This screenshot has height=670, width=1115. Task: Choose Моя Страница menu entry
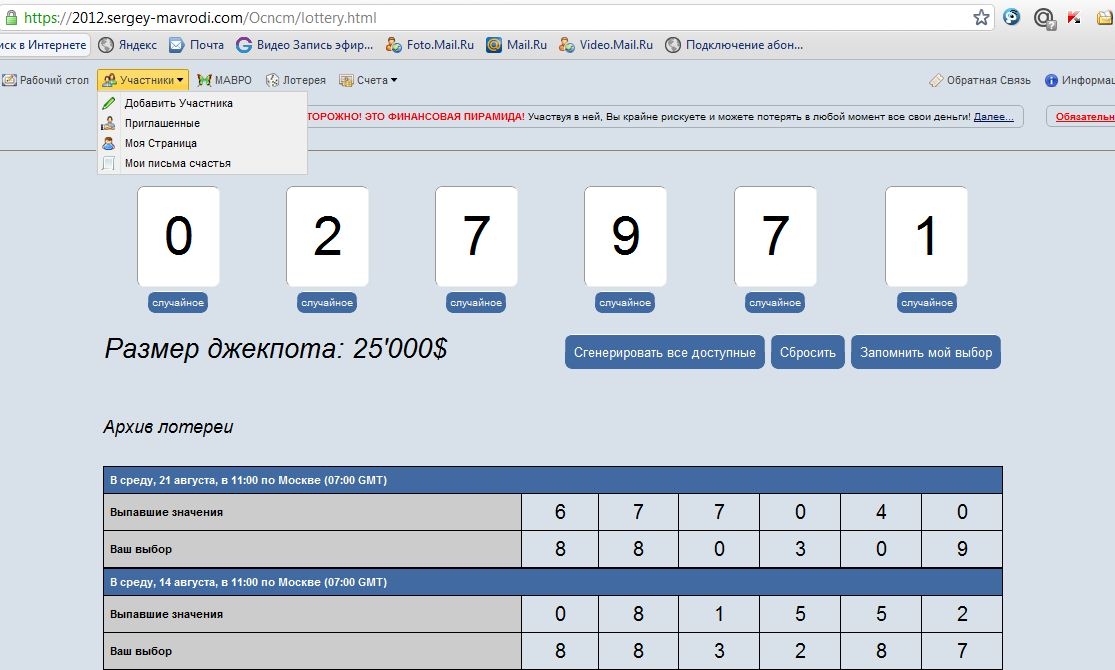click(x=160, y=143)
